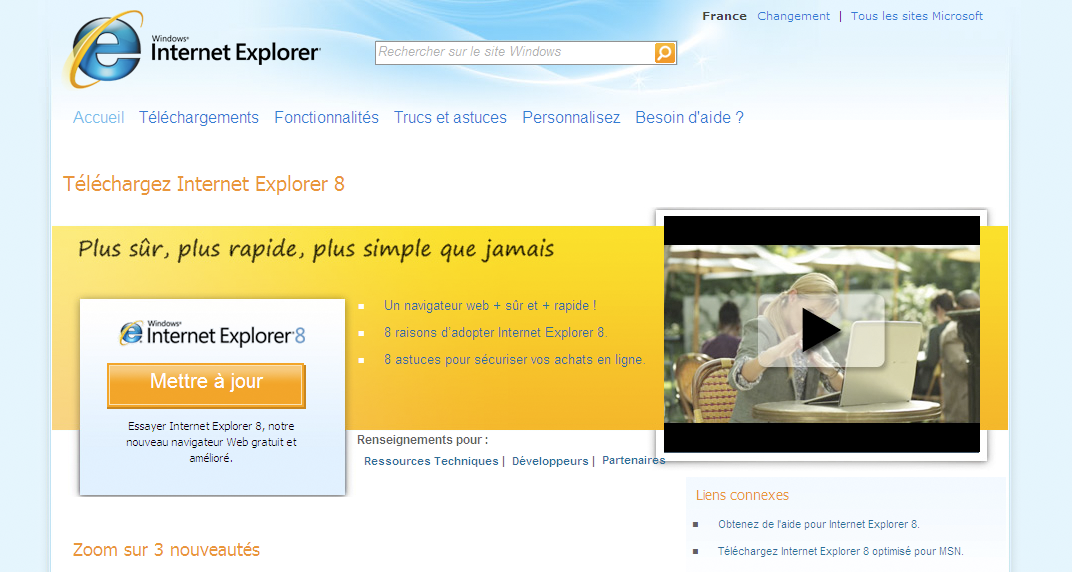Screen dimensions: 1072x572
Task: Follow the Développeurs link
Action: [550, 461]
